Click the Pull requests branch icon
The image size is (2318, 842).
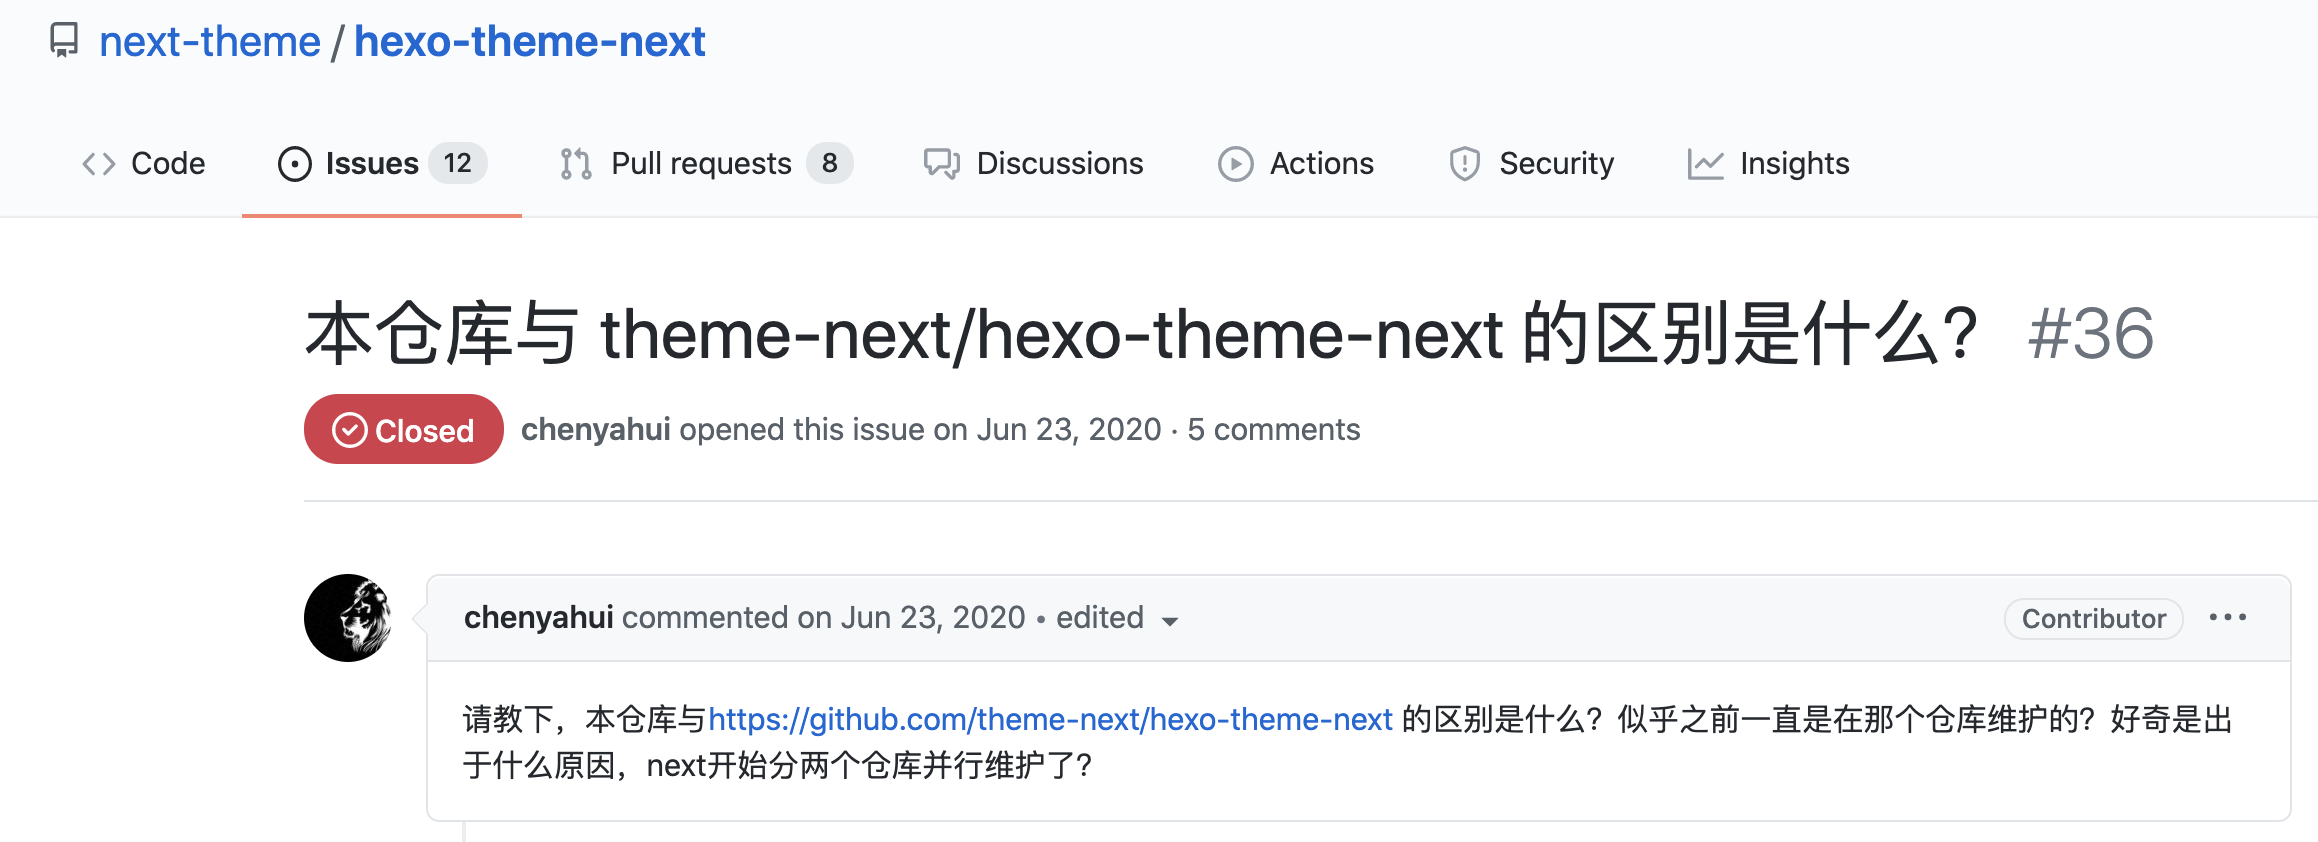[x=576, y=164]
